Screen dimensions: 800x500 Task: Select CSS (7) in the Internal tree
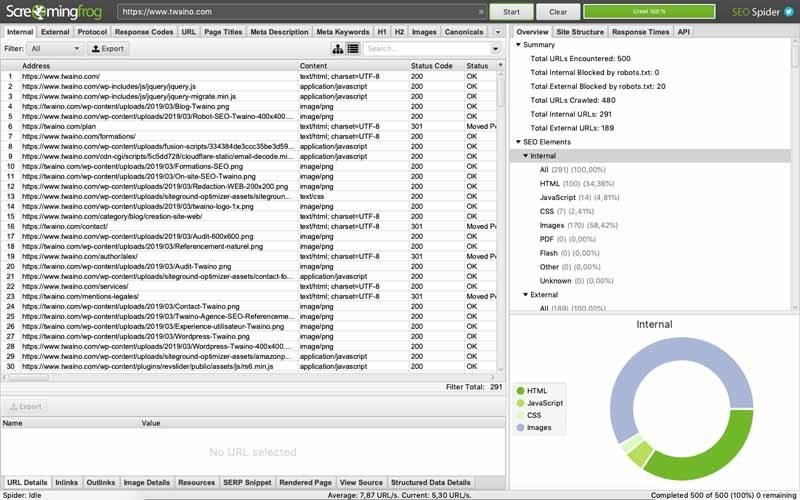(x=566, y=211)
